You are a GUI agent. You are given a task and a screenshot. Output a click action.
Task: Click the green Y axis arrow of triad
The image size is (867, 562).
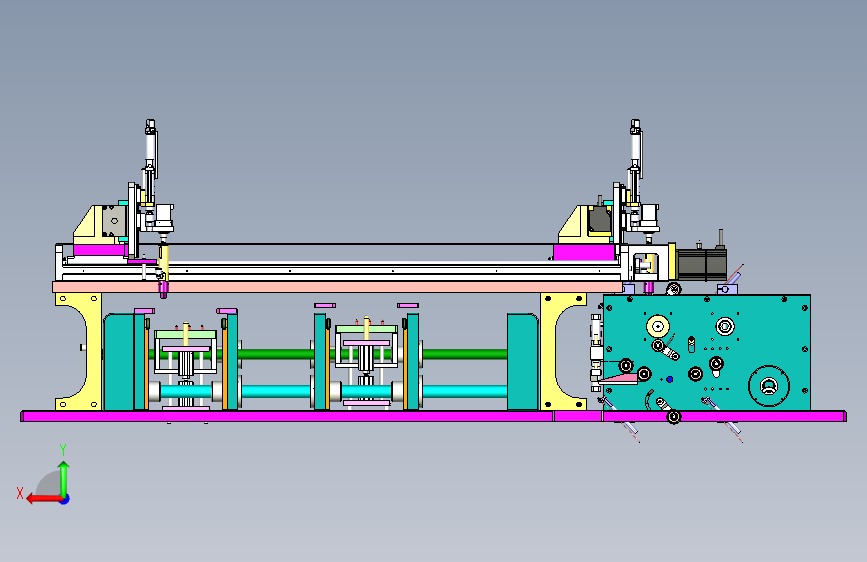(64, 479)
